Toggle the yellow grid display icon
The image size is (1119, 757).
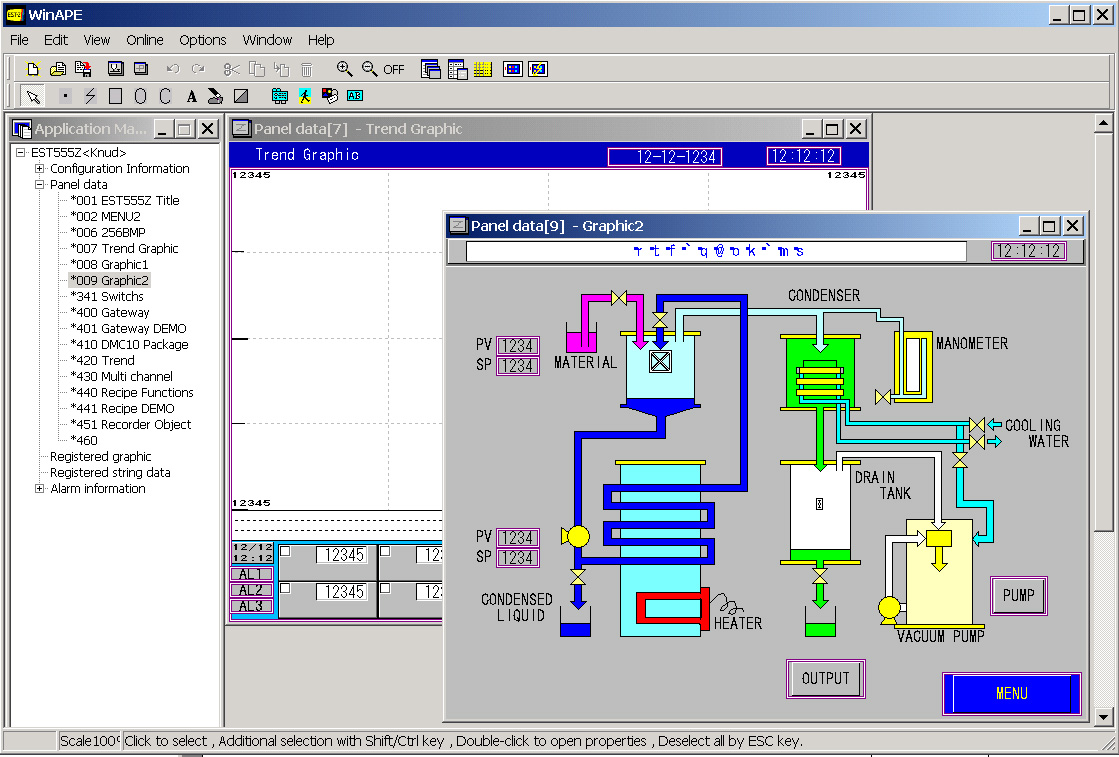[x=483, y=69]
